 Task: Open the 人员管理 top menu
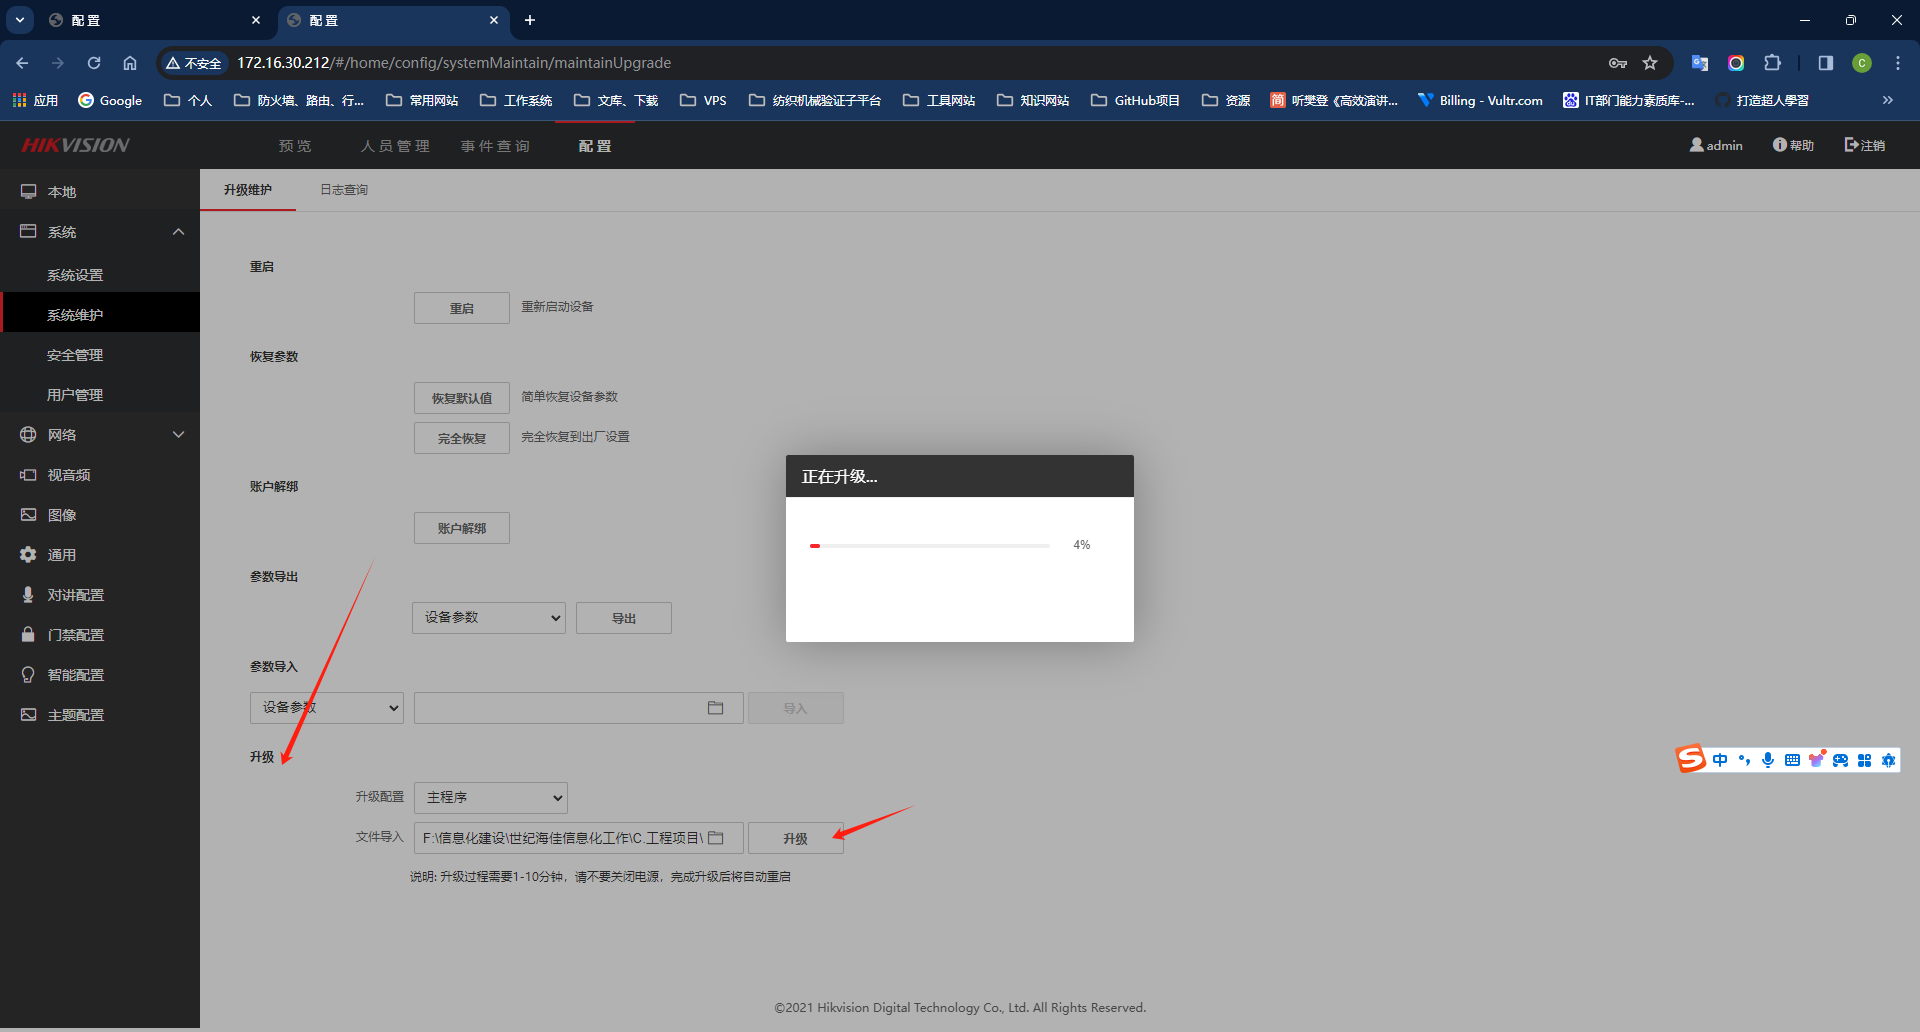pos(395,146)
